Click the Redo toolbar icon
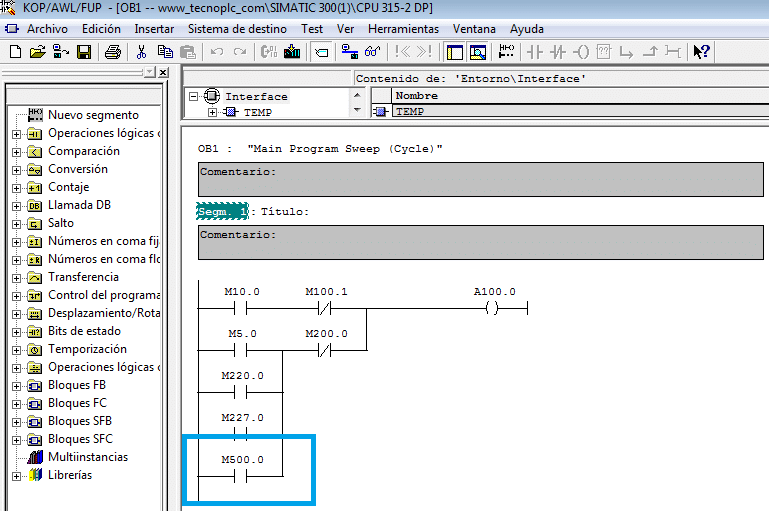769x511 pixels. 240,51
